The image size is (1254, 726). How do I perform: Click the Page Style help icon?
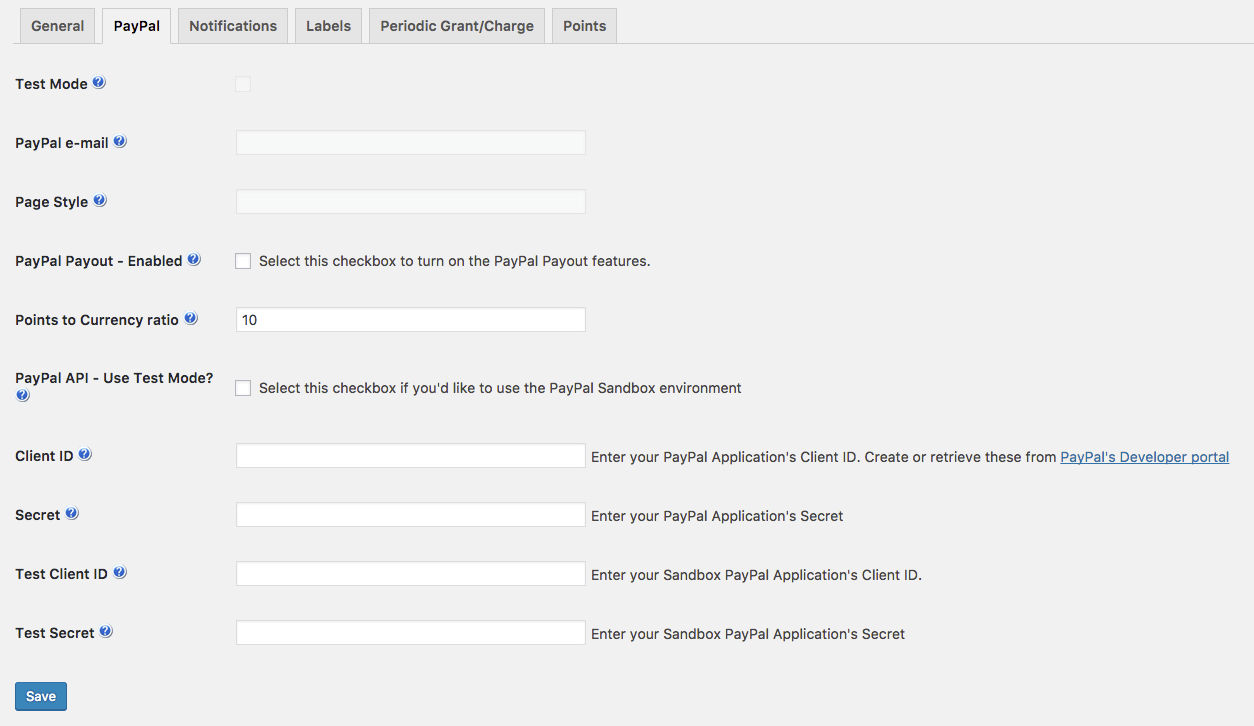(x=100, y=201)
